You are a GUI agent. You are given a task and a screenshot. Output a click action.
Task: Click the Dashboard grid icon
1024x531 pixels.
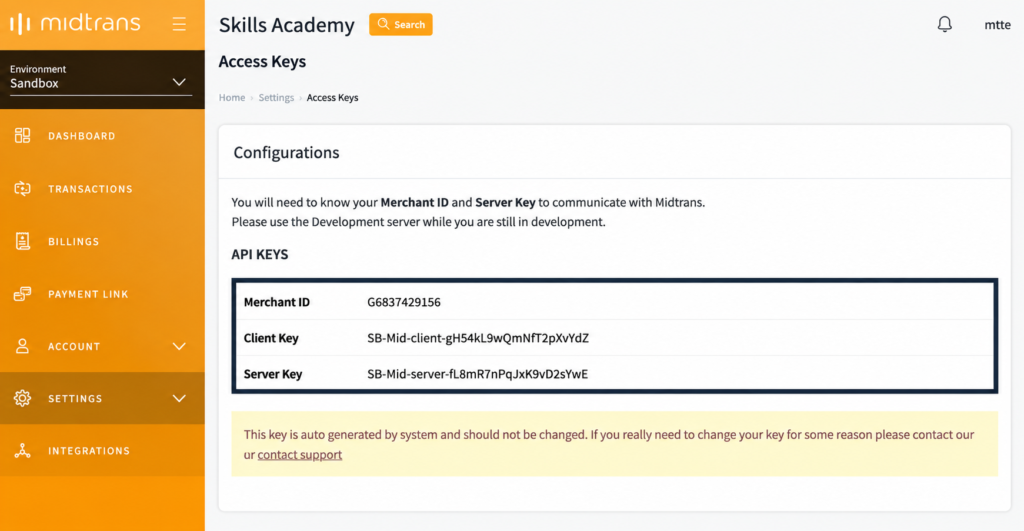[22, 135]
